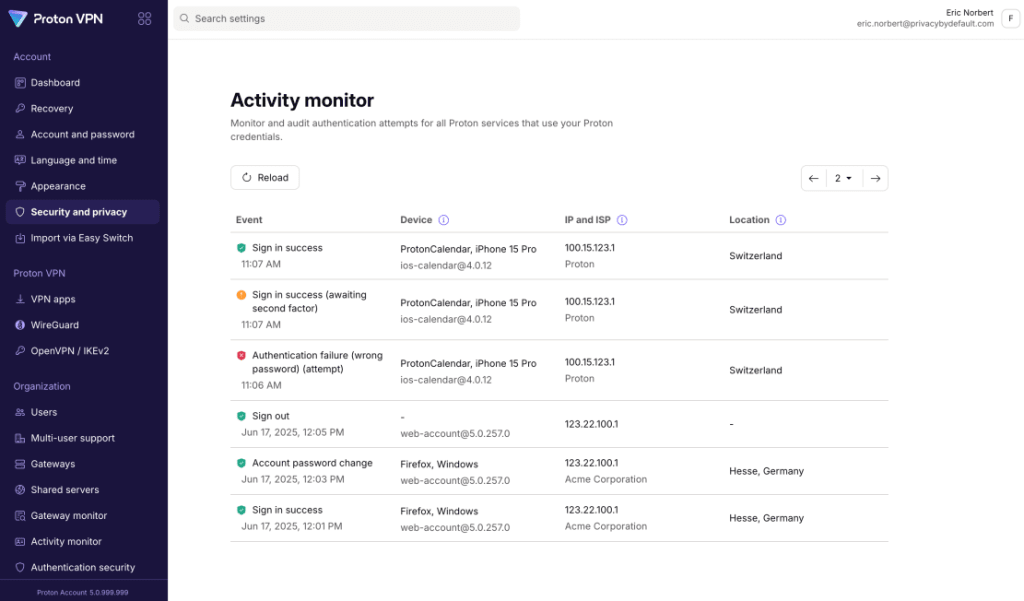The height and width of the screenshot is (601, 1024).
Task: Click 'Account password change' event text
Action: (312, 463)
